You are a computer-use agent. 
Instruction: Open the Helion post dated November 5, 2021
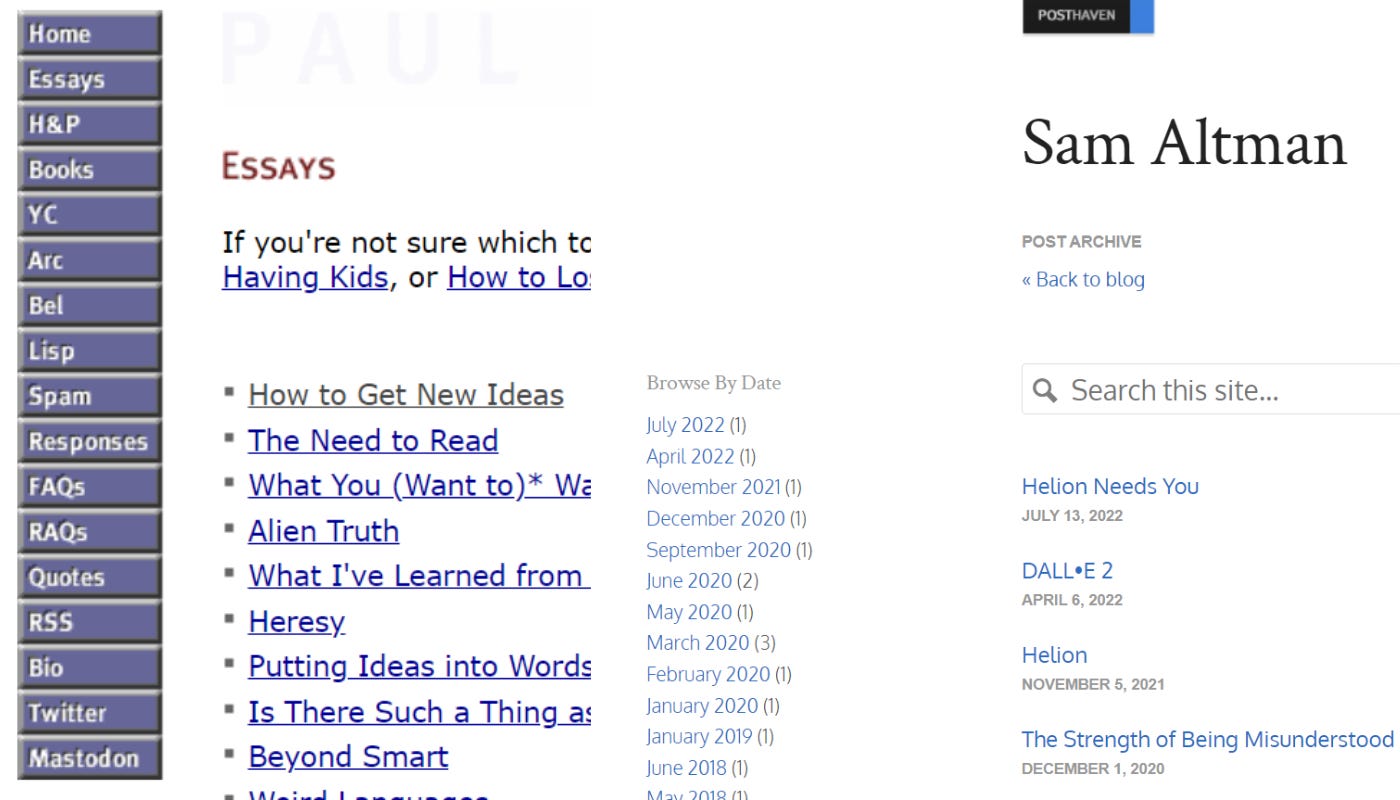pyautogui.click(x=1054, y=656)
